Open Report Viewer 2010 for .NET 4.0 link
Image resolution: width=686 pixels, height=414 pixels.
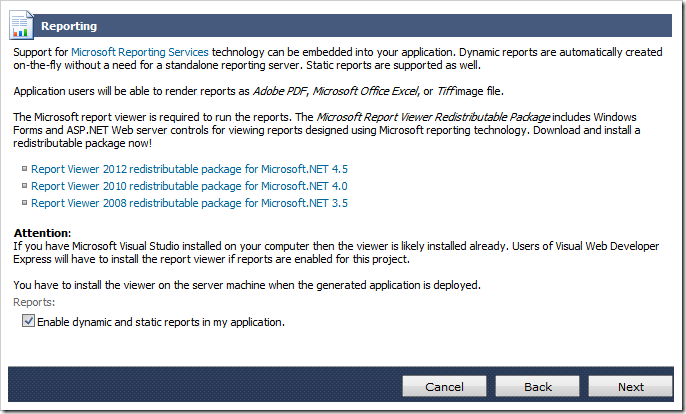189,186
